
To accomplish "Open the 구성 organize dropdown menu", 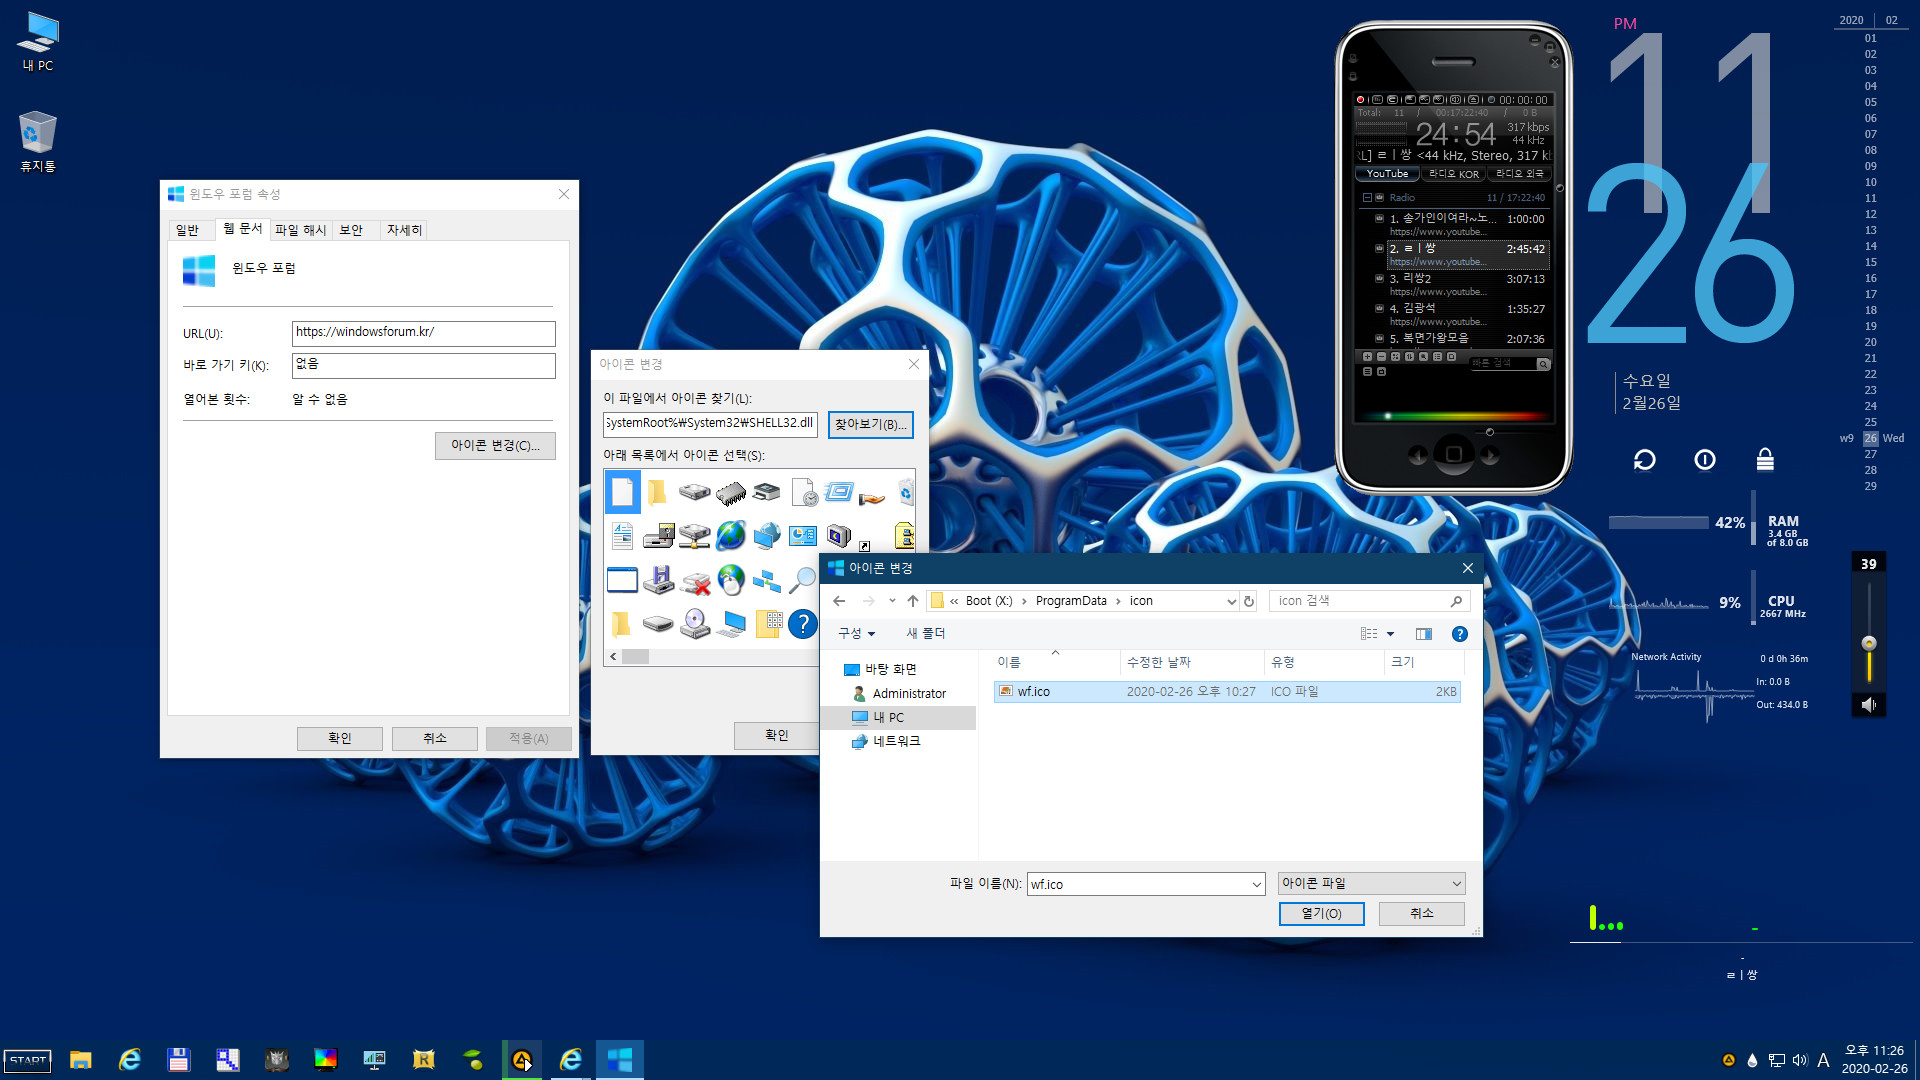I will click(856, 634).
